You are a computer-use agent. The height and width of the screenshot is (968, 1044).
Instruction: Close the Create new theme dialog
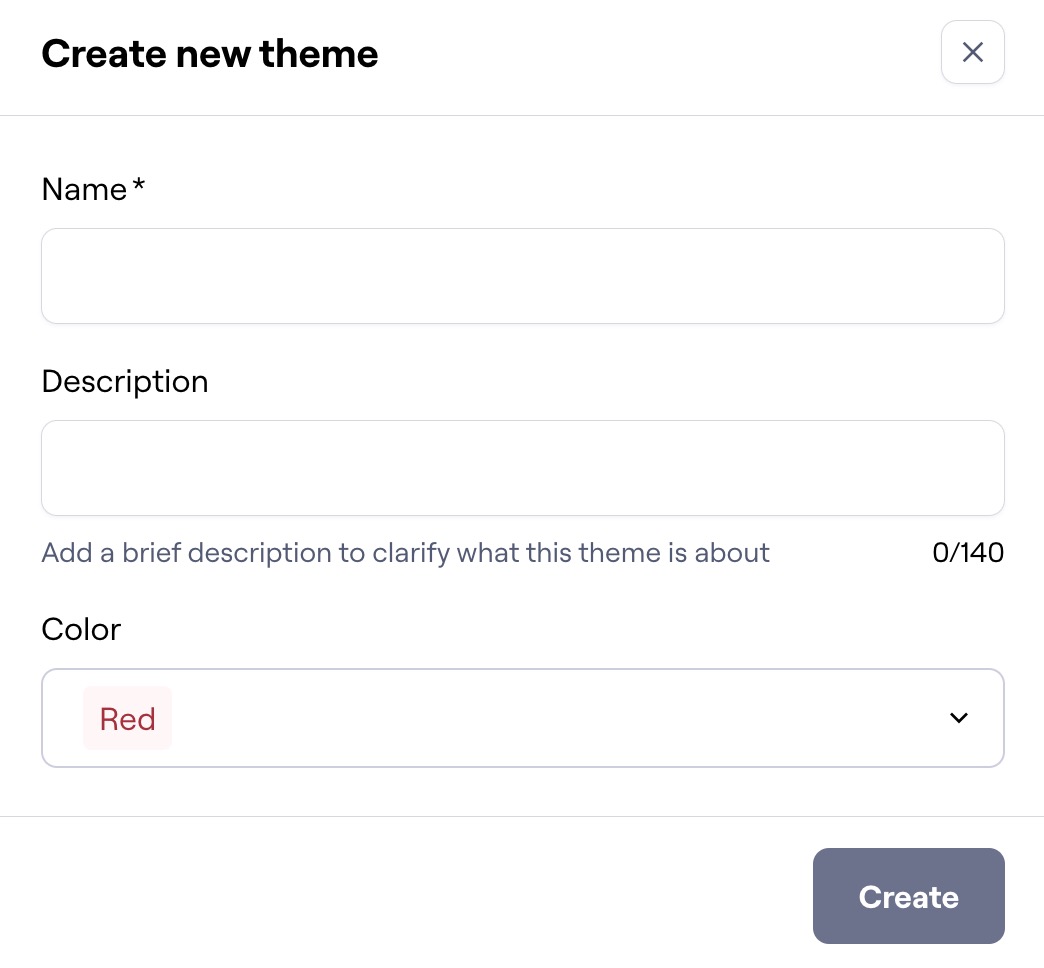(972, 52)
